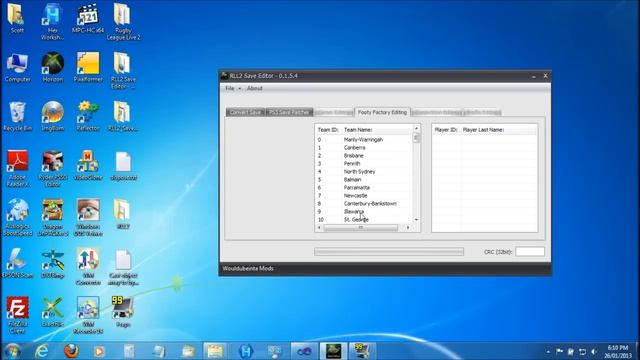Click the CRC (32bit) input field
The height and width of the screenshot is (360, 640).
point(530,252)
